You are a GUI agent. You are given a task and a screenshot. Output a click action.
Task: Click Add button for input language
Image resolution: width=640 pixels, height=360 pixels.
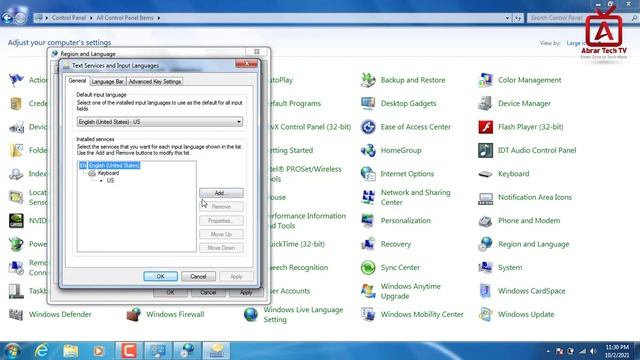(x=221, y=193)
